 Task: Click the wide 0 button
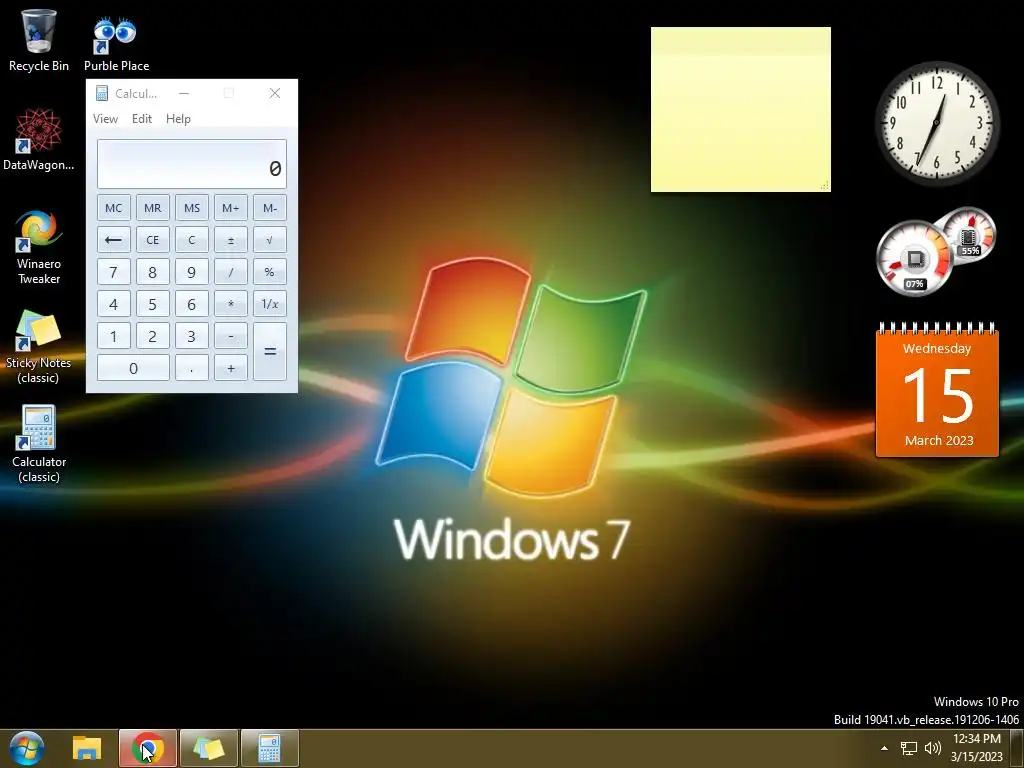coord(133,368)
